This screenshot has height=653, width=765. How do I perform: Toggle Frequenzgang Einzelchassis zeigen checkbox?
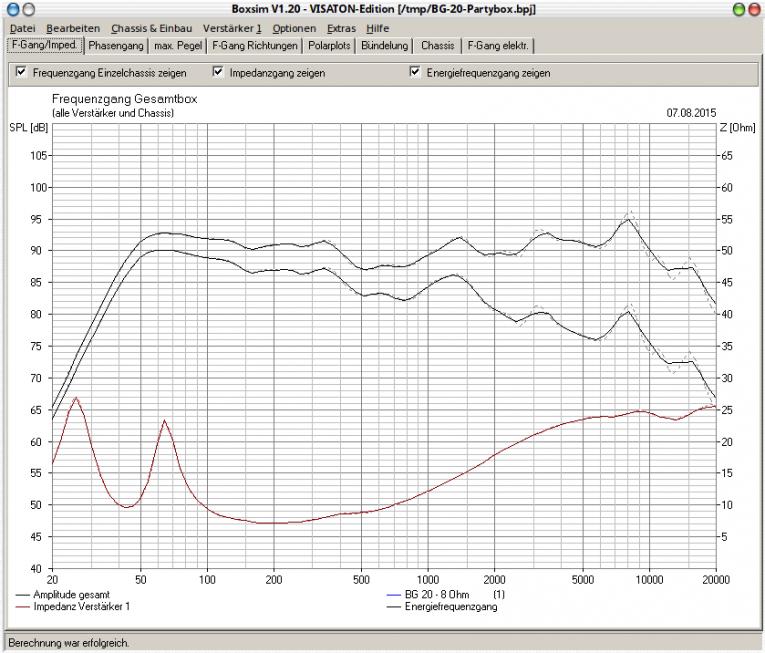click(x=21, y=72)
